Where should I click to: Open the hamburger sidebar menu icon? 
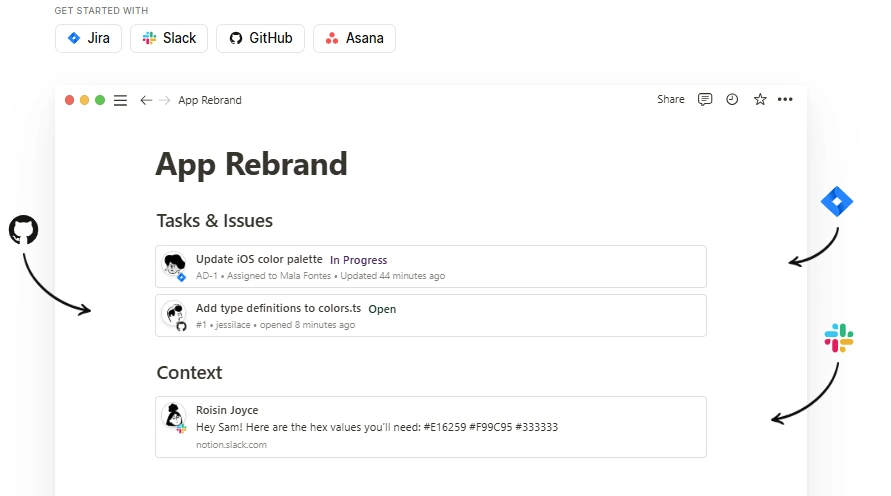click(120, 101)
